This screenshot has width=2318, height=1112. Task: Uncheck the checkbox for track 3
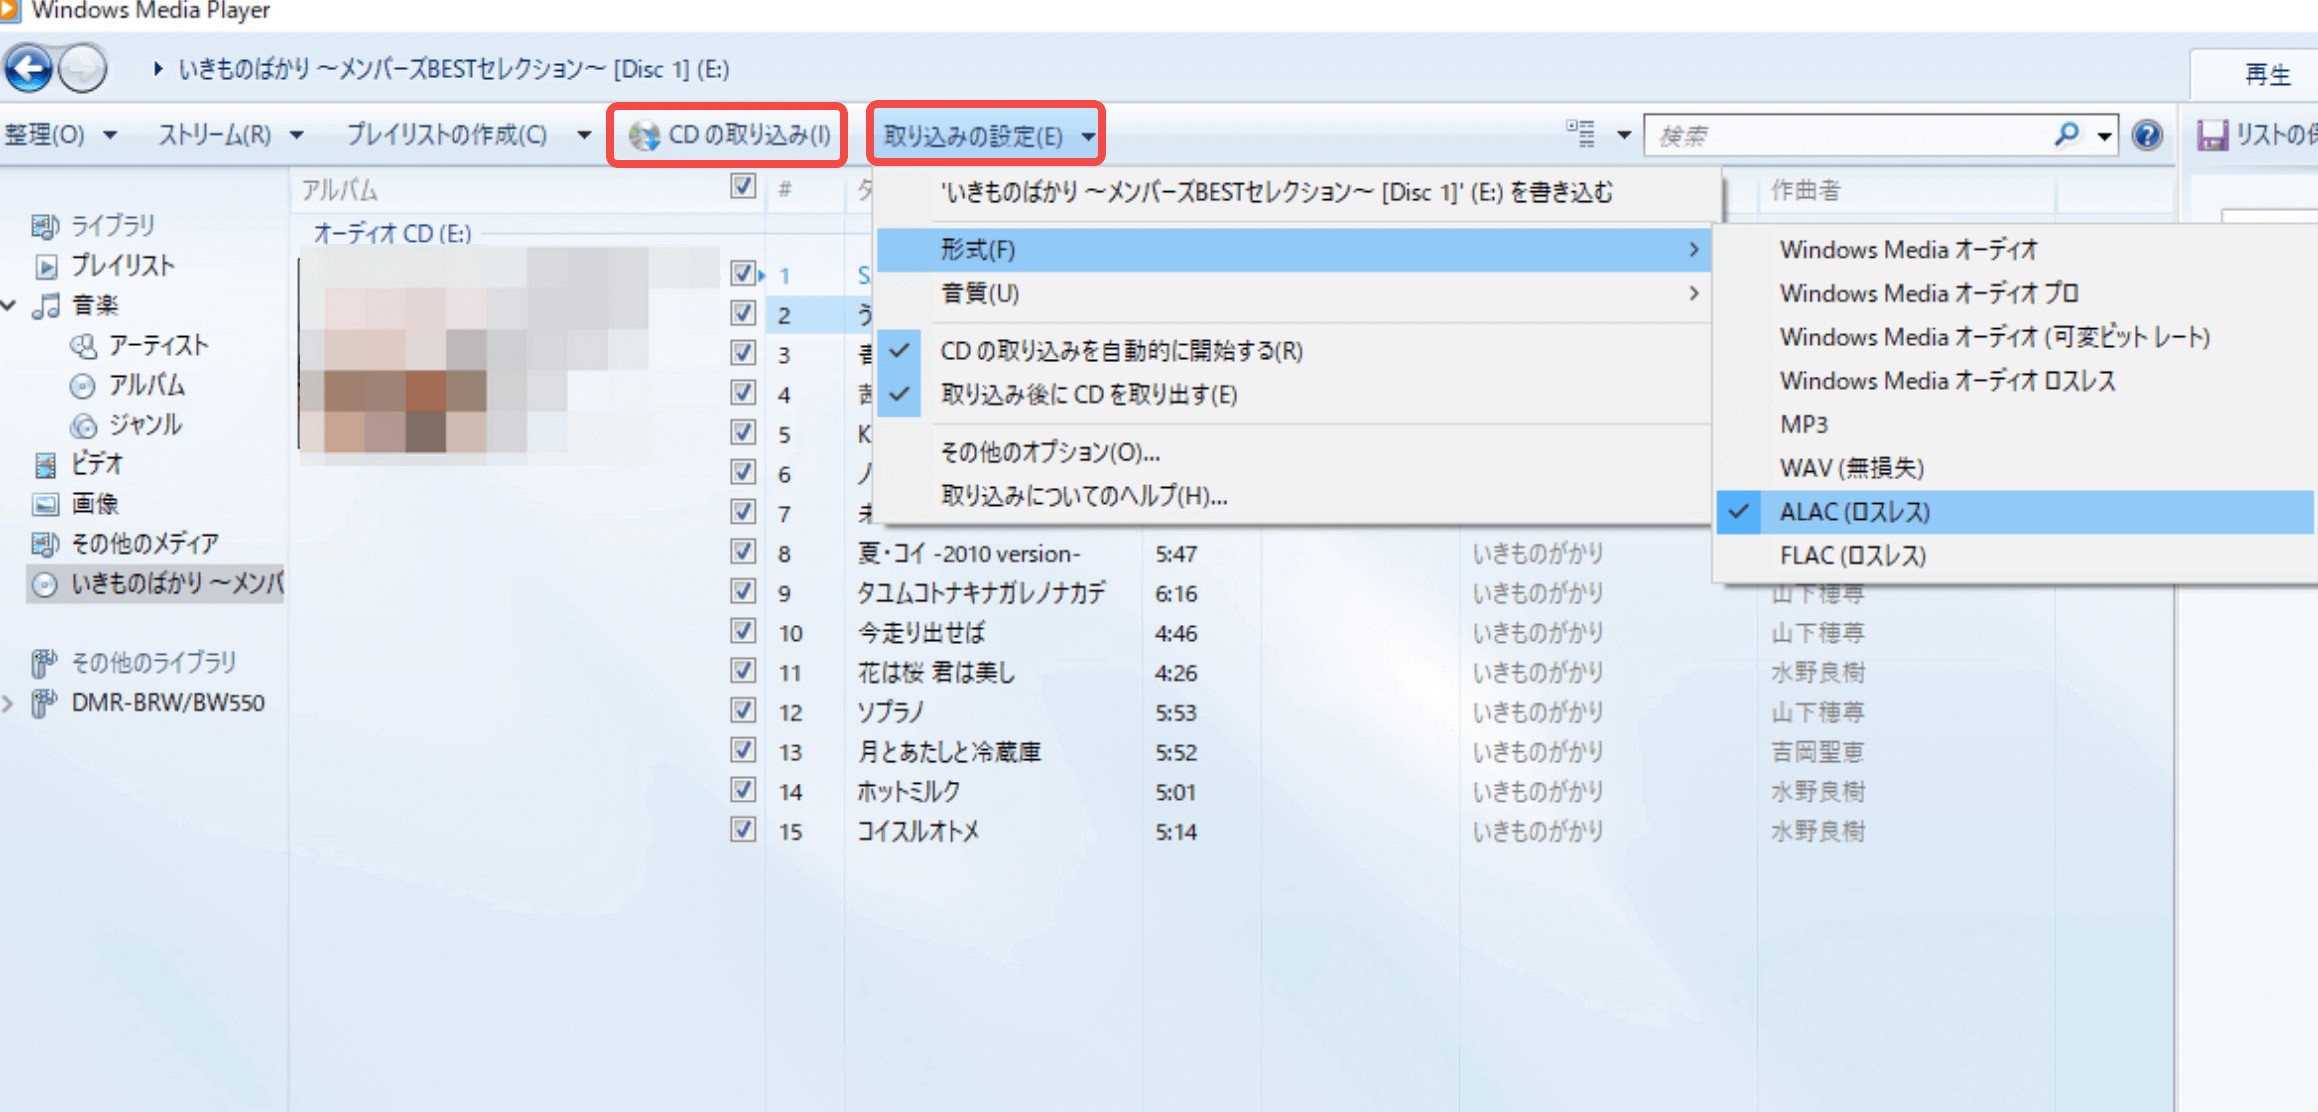[x=743, y=352]
